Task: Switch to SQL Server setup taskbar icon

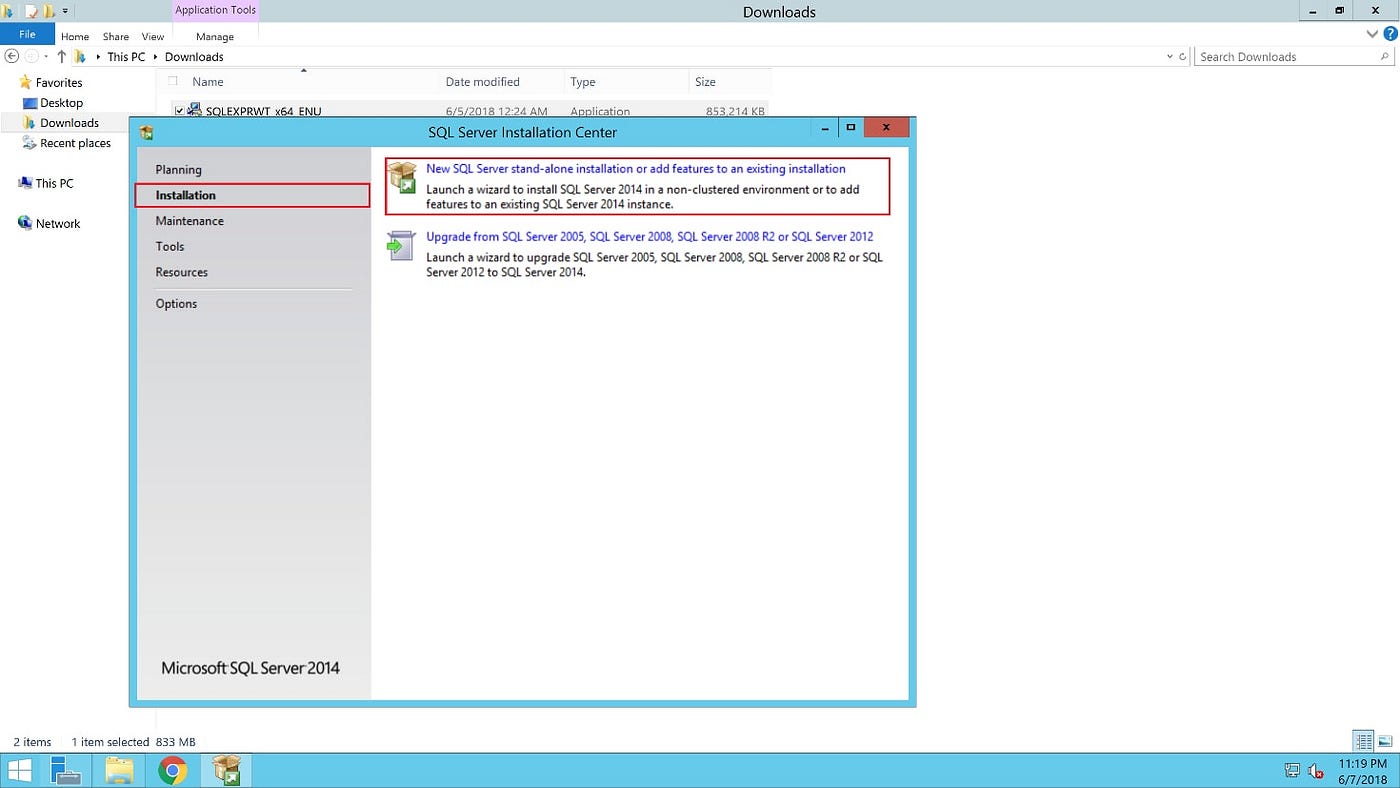Action: tap(226, 771)
